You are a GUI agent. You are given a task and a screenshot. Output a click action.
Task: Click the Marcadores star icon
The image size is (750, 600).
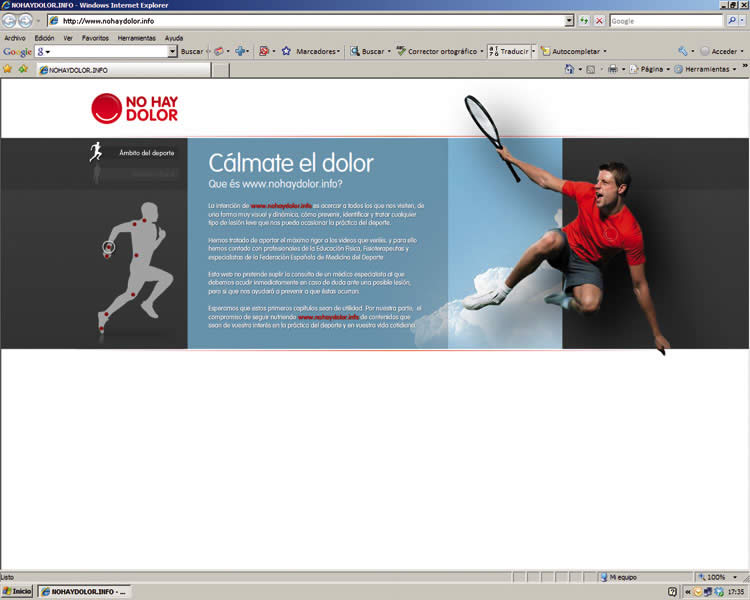(x=286, y=51)
